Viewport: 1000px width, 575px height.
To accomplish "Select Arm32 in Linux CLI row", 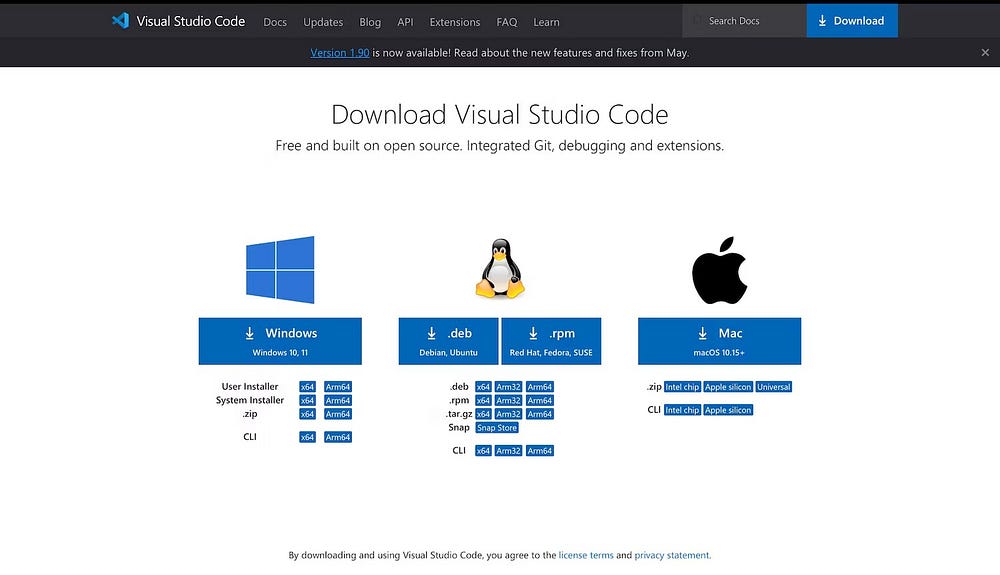I will click(x=508, y=451).
